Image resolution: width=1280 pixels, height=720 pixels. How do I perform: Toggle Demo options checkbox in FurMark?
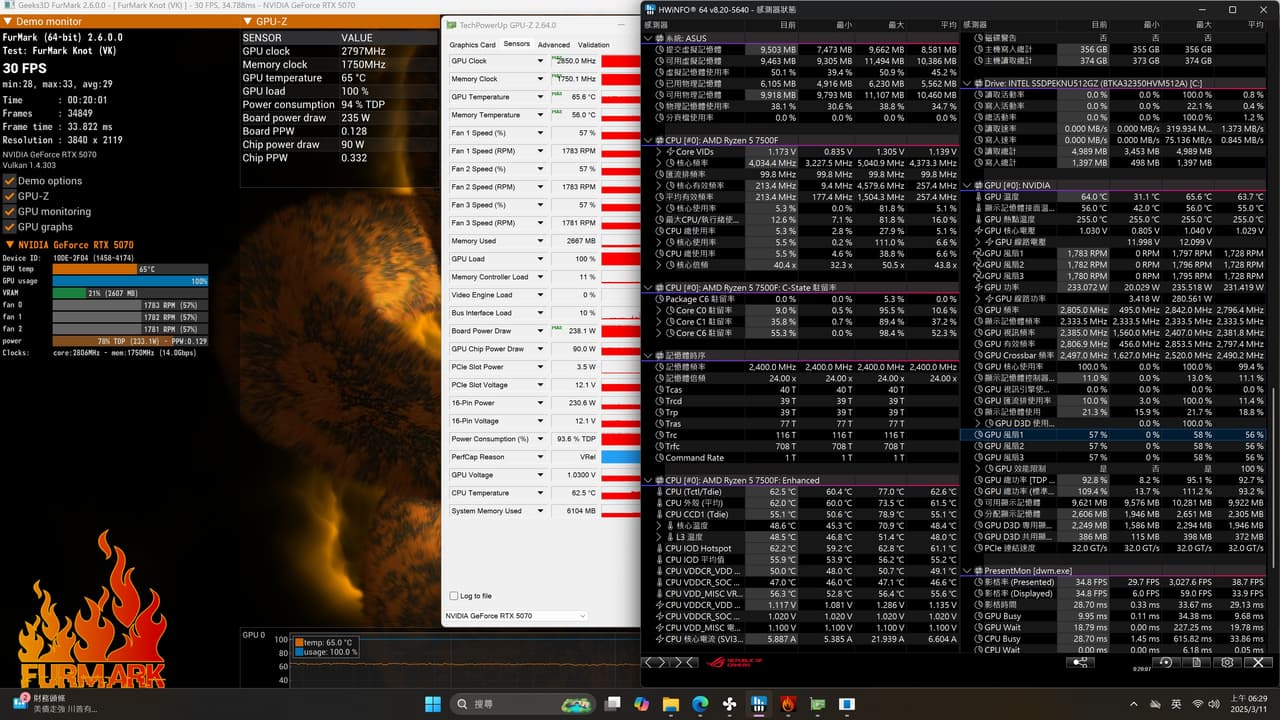click(9, 181)
